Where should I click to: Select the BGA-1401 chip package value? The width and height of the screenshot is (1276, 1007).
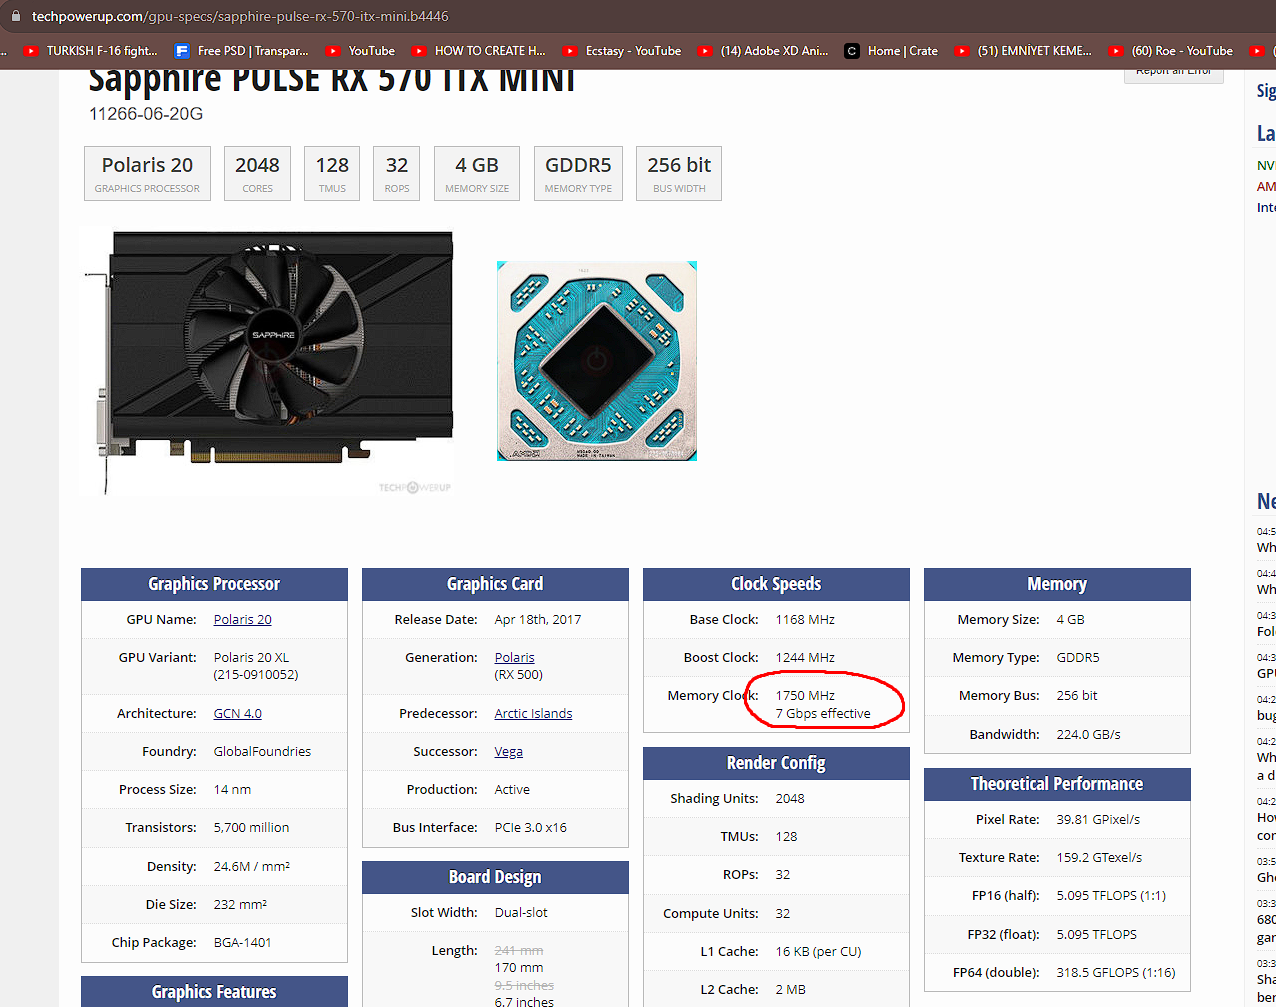[x=242, y=942]
